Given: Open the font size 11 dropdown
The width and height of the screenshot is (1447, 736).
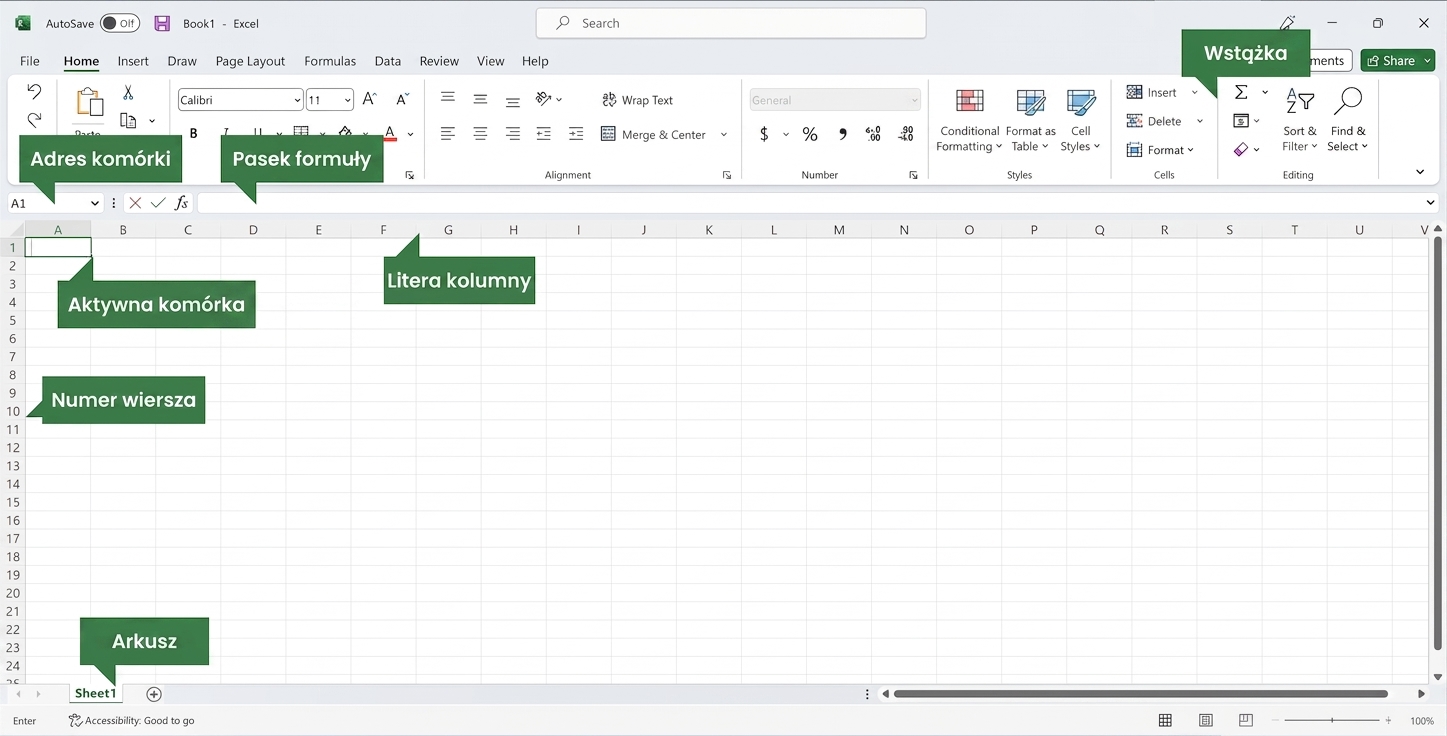Looking at the screenshot, I should coord(347,100).
